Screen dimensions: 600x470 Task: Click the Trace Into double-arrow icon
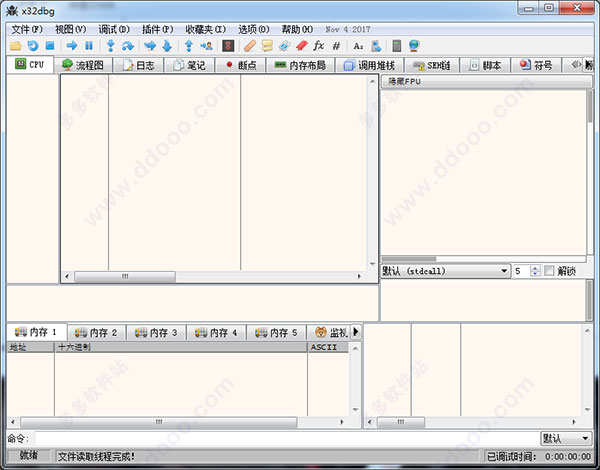(150, 46)
